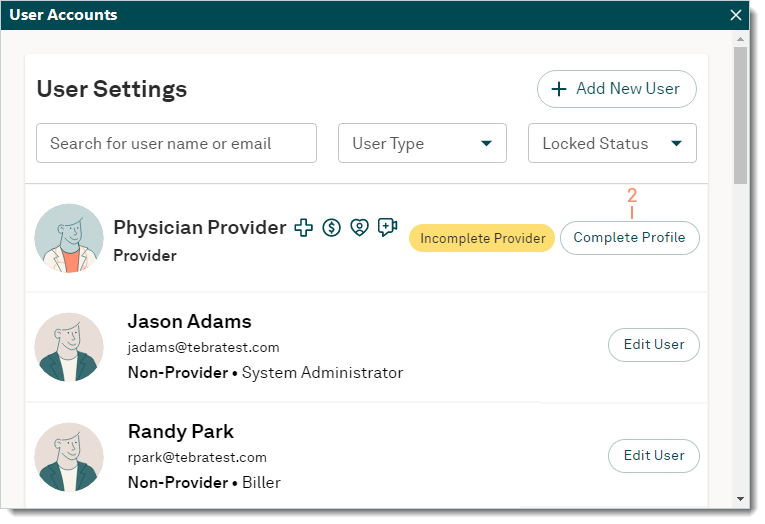The image size is (765, 524).
Task: Open the User Type dropdown
Action: [422, 144]
